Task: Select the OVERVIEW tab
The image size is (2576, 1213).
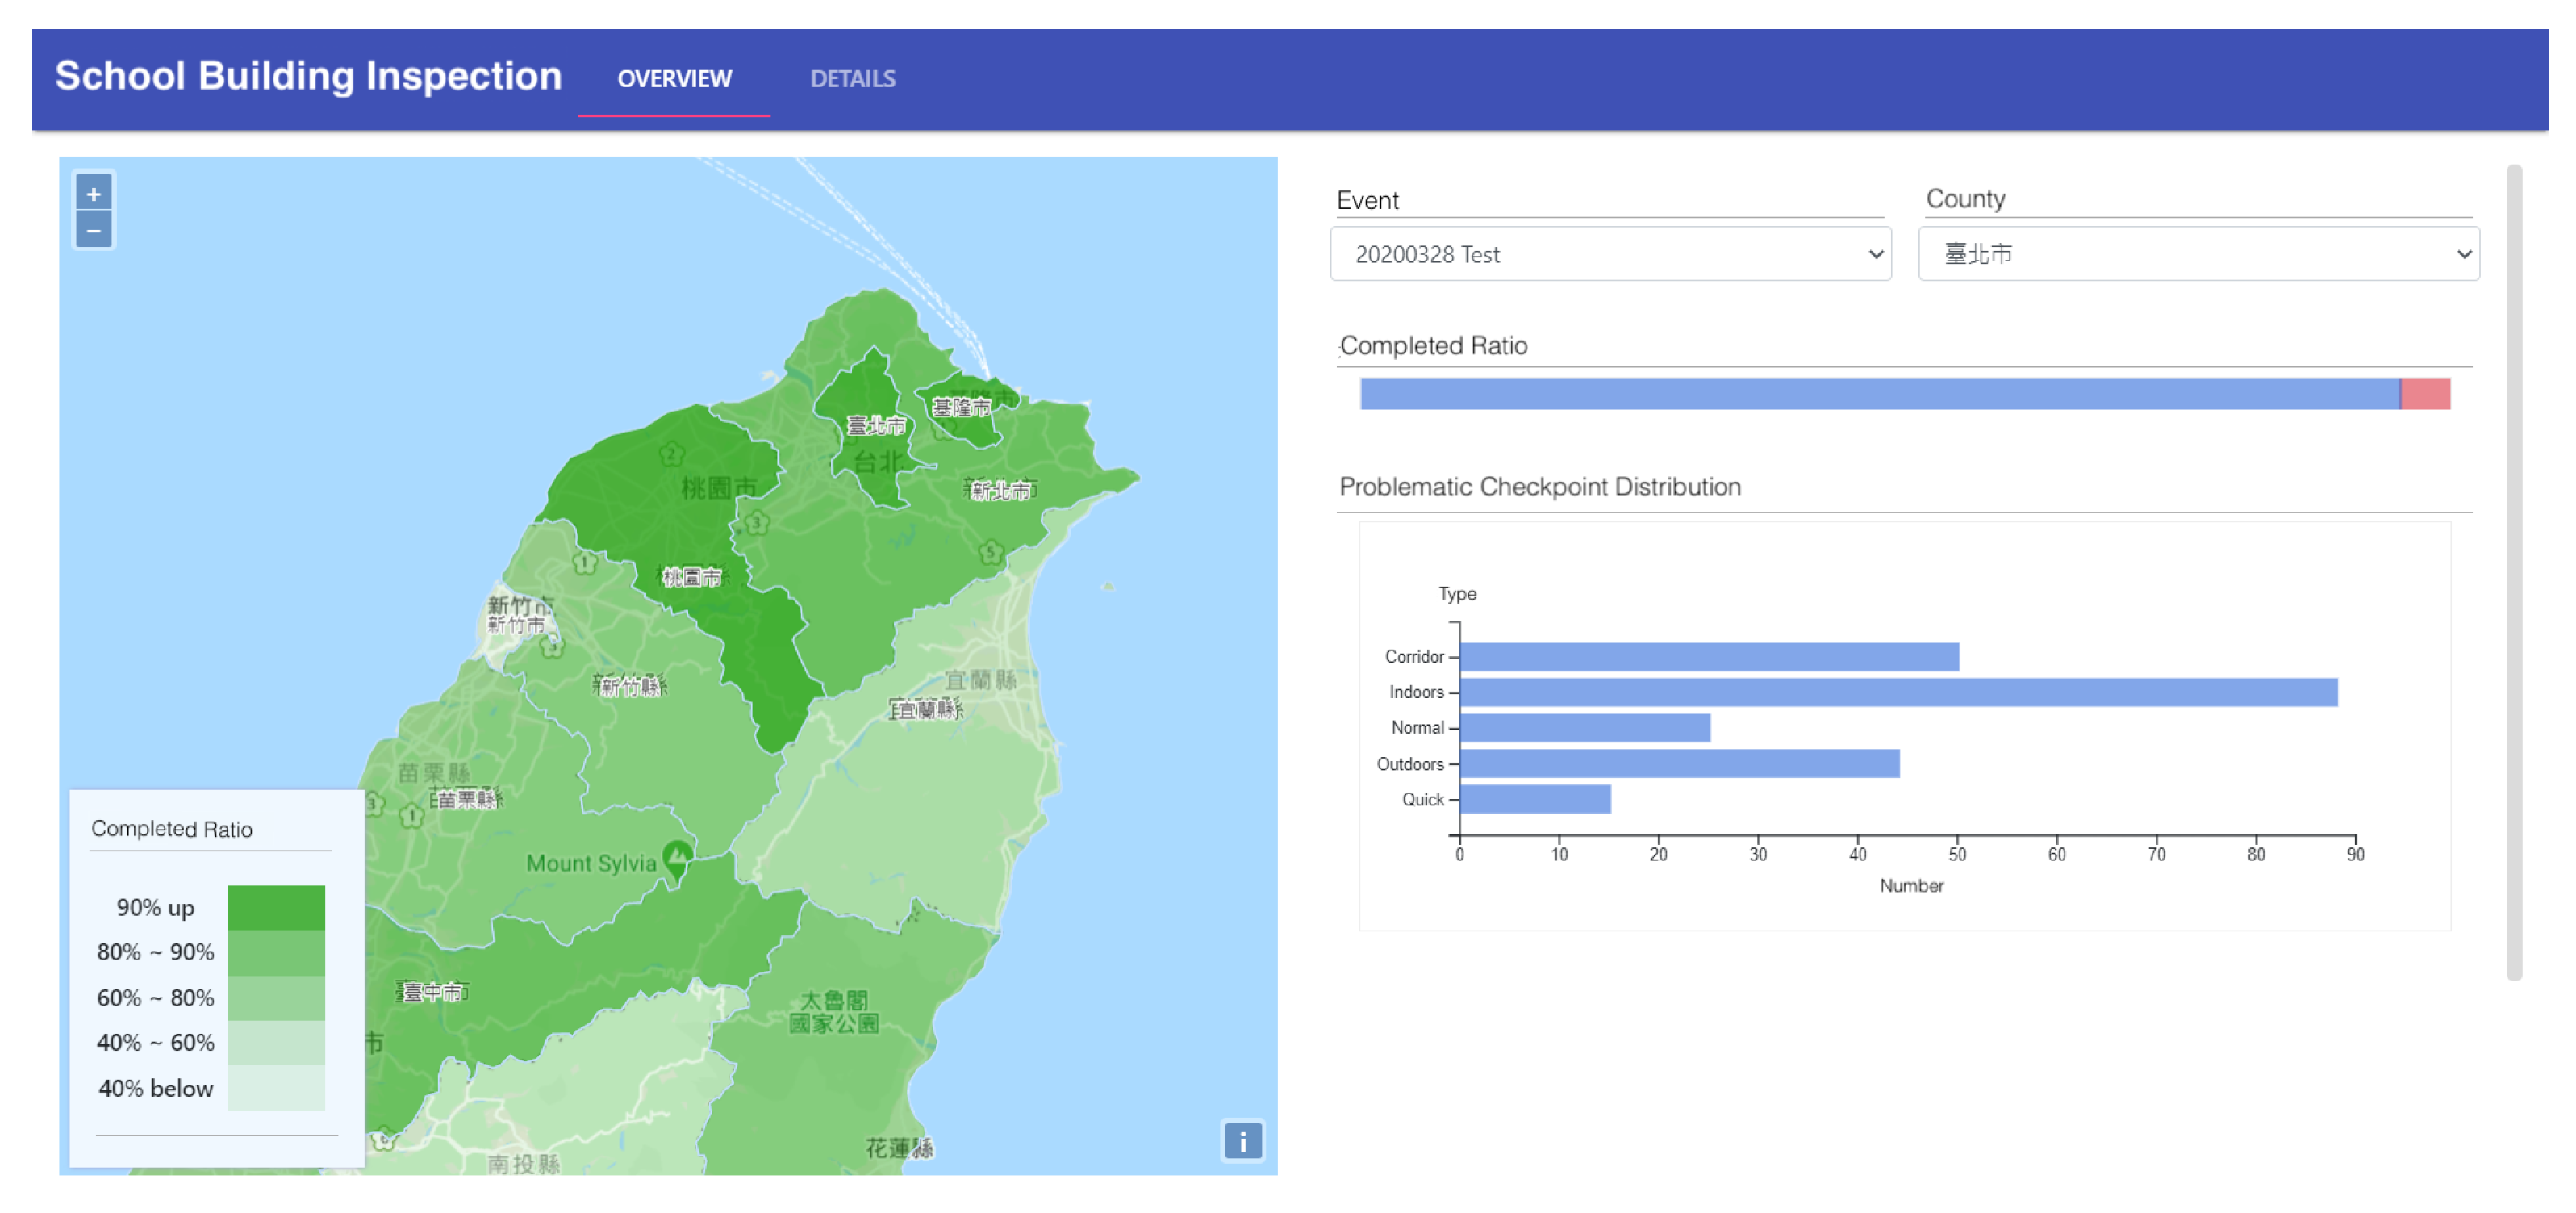Action: tap(674, 78)
